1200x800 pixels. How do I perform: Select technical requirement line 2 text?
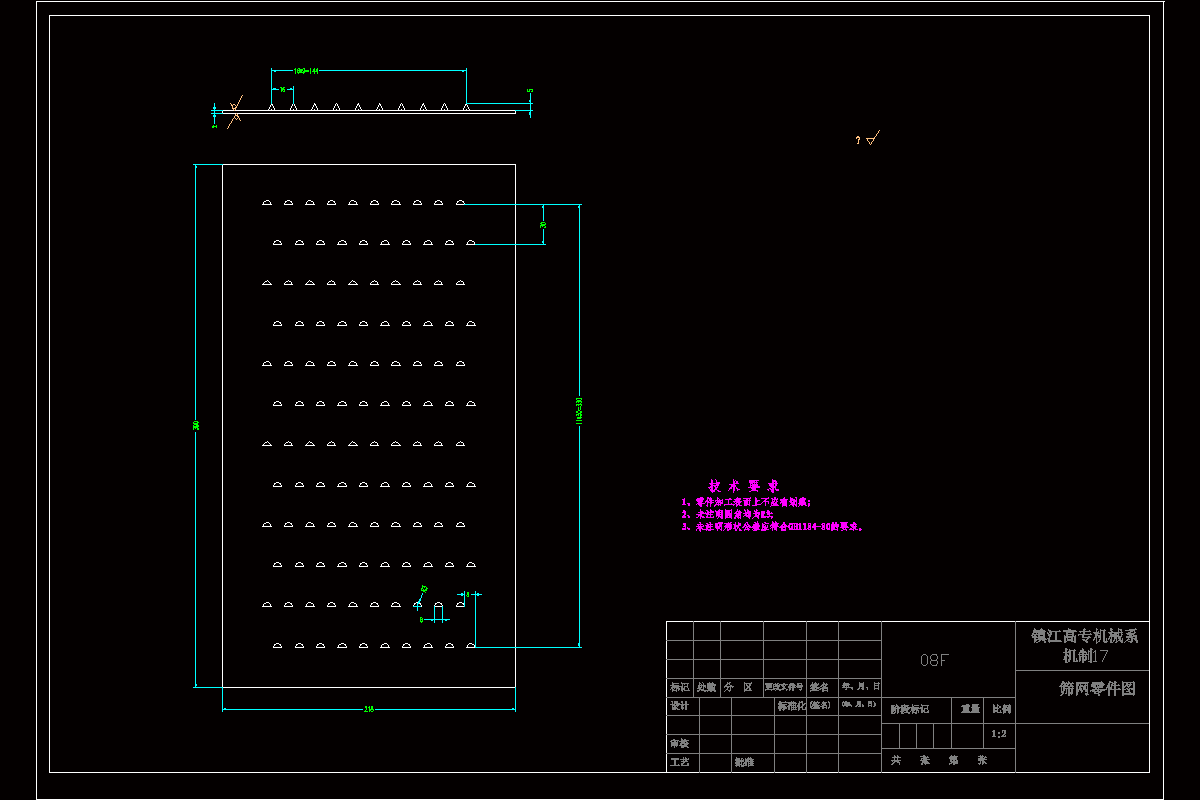pyautogui.click(x=728, y=514)
